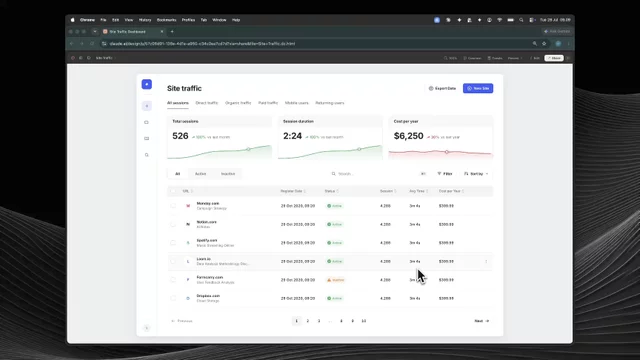
Task: Open the three-dot menu on the Learn.io row
Action: click(x=486, y=262)
